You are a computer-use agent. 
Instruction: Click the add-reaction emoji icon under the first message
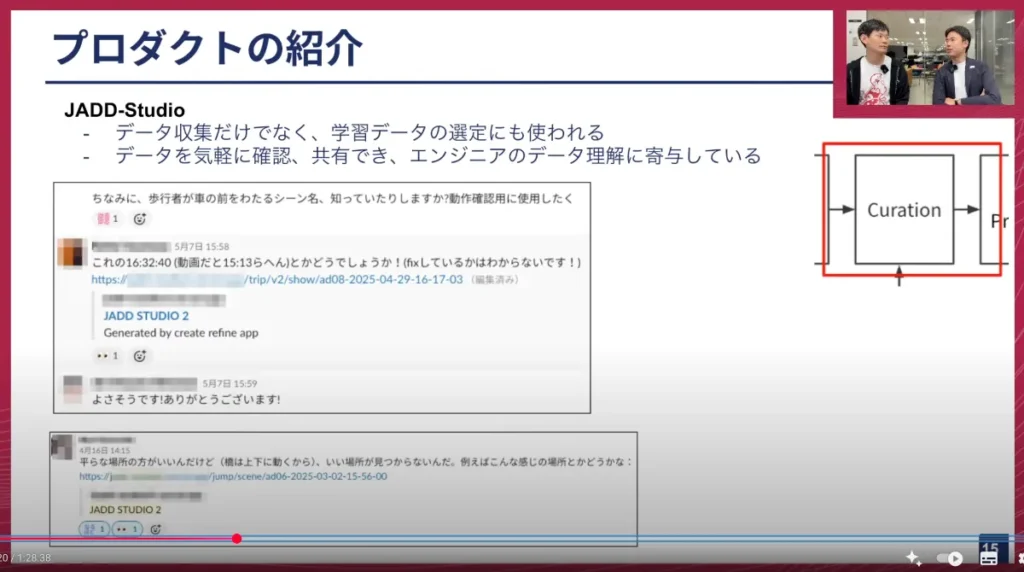pos(140,219)
